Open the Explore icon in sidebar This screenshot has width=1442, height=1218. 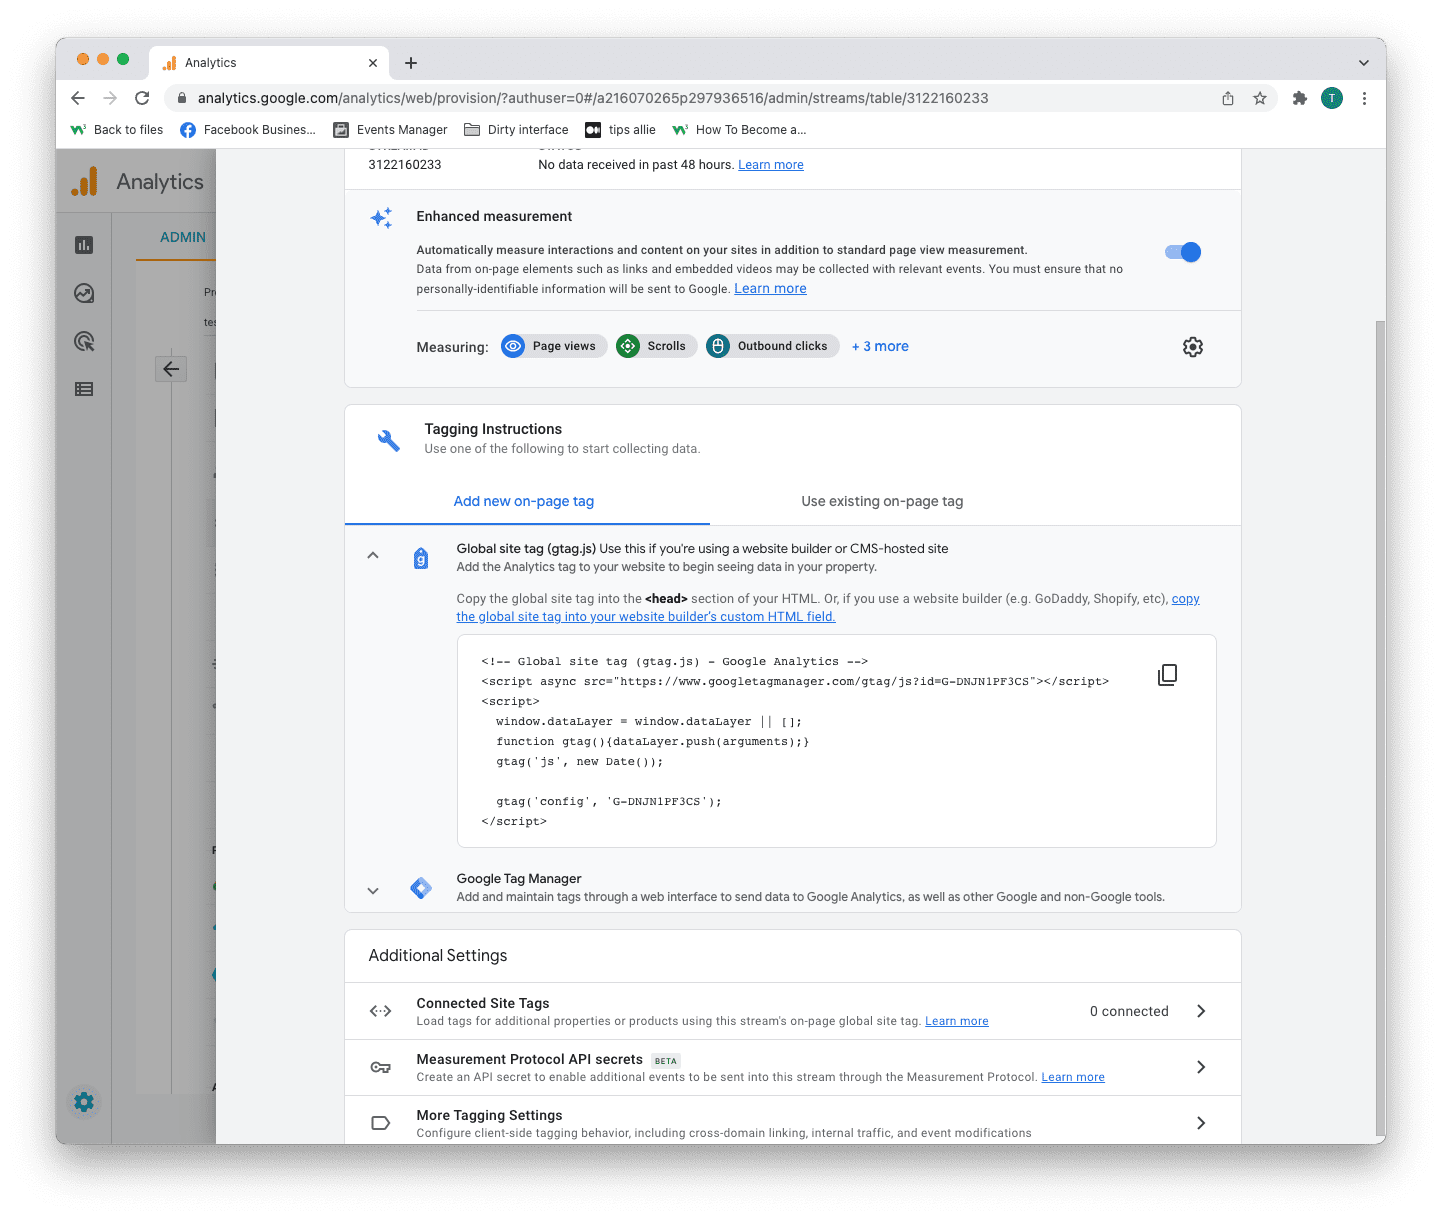pos(84,293)
